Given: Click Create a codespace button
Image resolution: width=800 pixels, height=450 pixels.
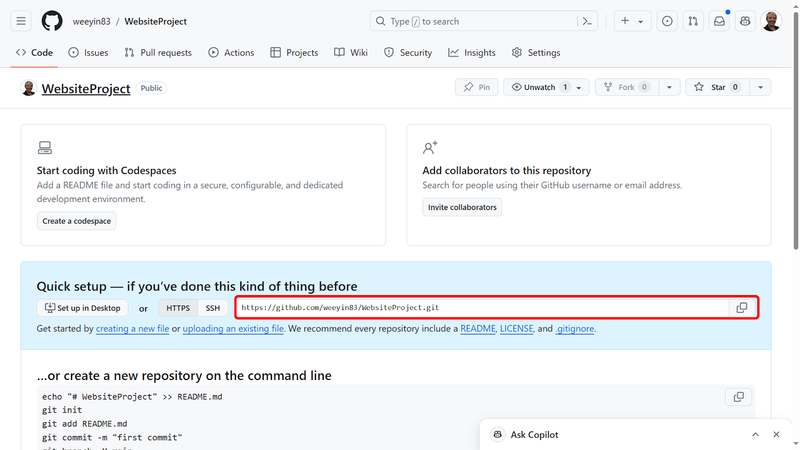Looking at the screenshot, I should [77, 221].
